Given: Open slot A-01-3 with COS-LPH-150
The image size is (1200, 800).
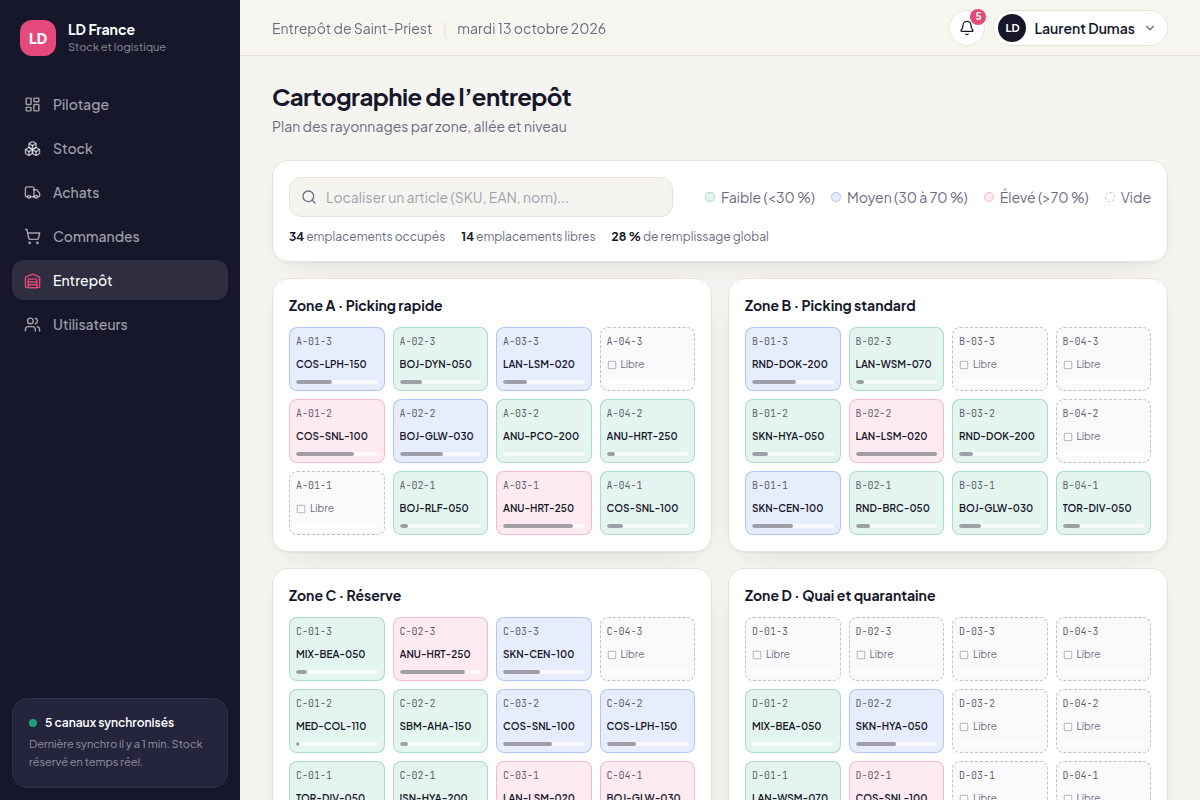Looking at the screenshot, I should click(337, 359).
